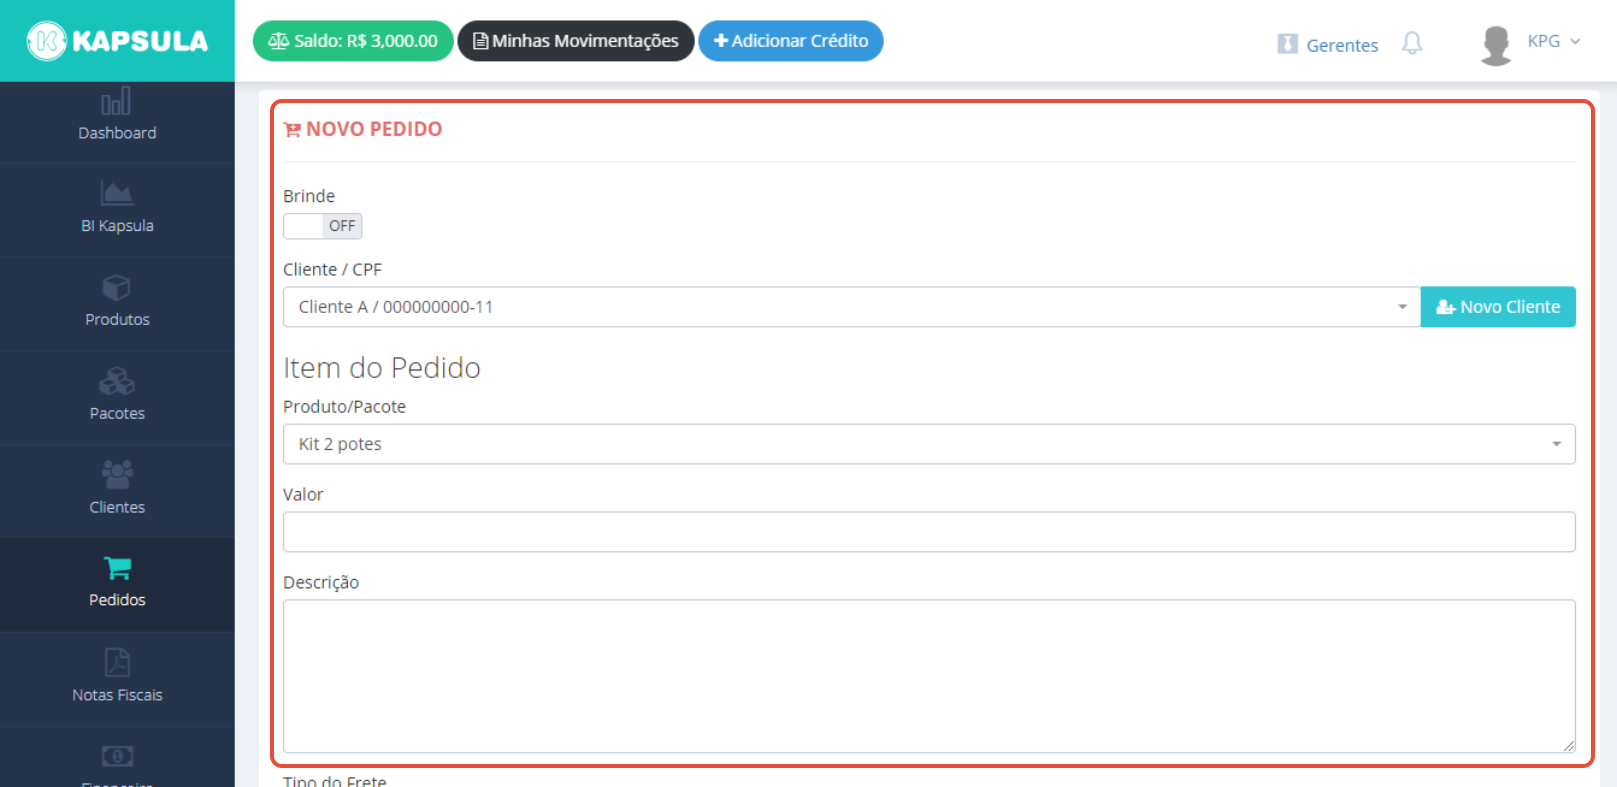
Task: Open BI Kapsula from the sidebar
Action: [x=117, y=210]
